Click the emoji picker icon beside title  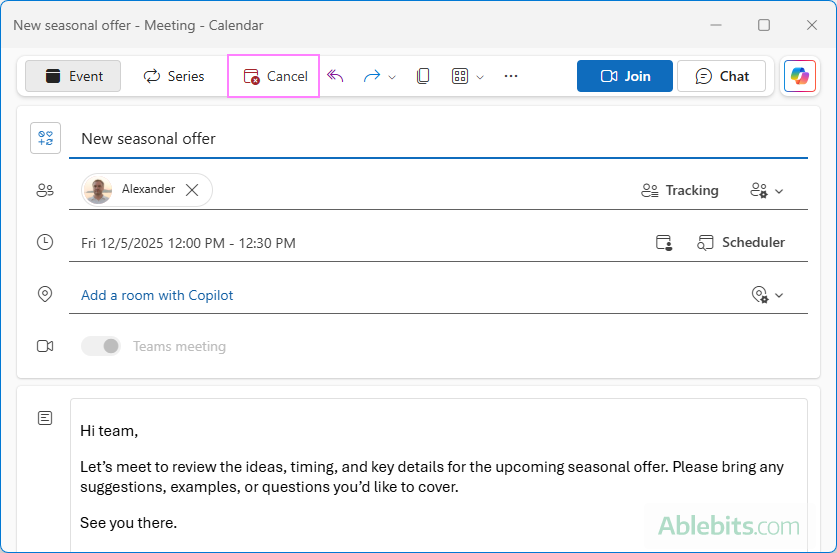[45, 138]
